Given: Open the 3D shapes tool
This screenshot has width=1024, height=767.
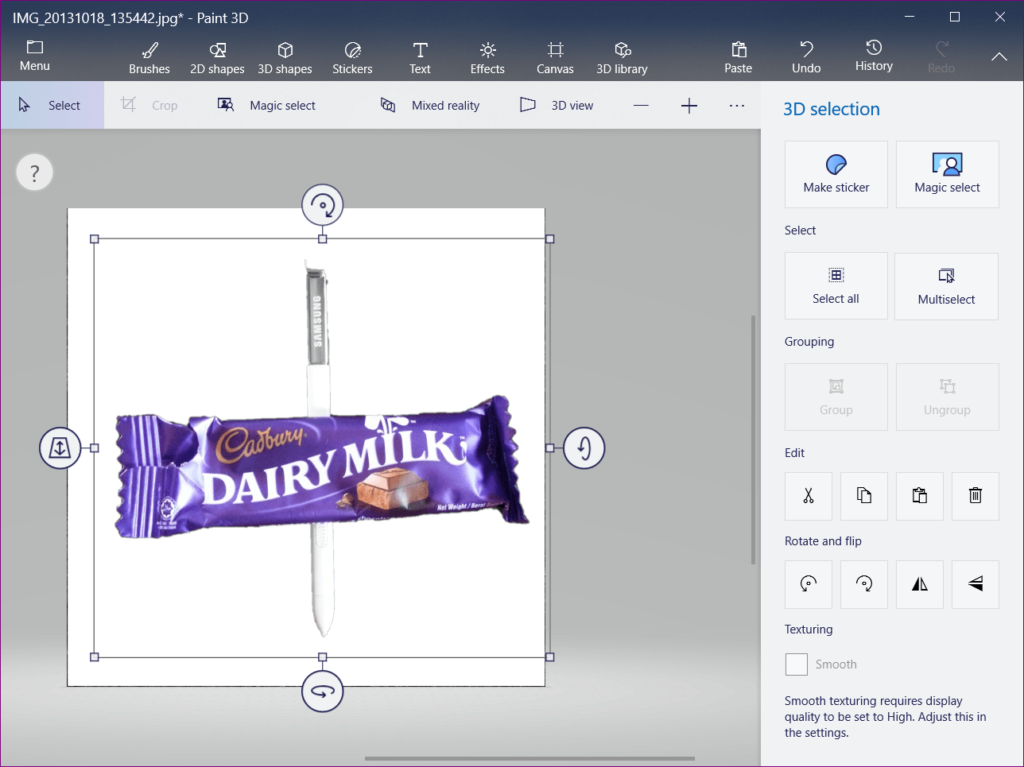Looking at the screenshot, I should (285, 58).
